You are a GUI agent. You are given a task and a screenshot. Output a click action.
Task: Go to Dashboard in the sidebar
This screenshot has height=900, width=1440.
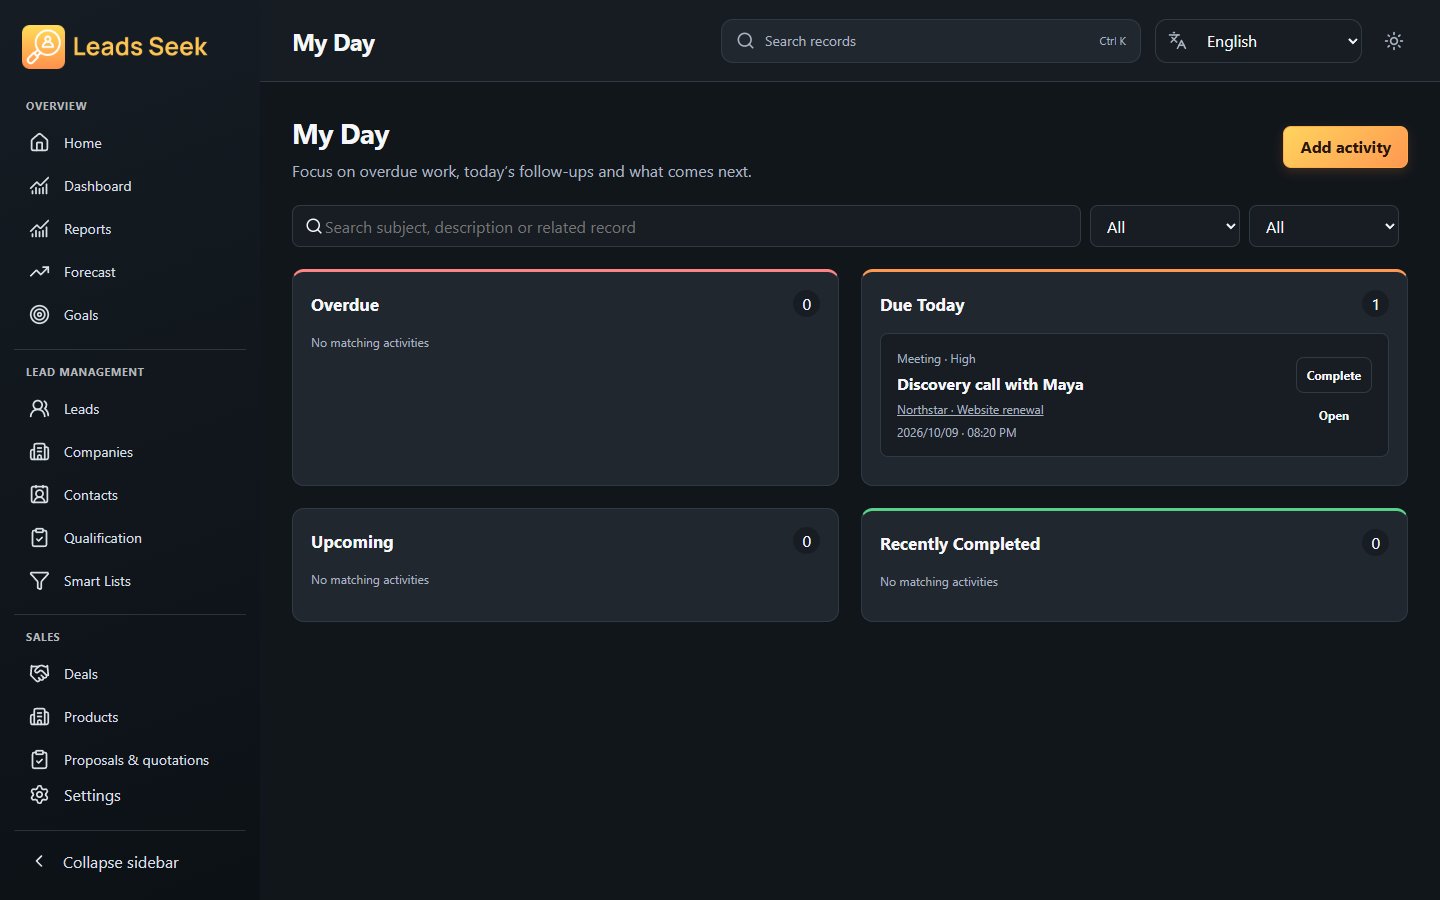pos(130,186)
